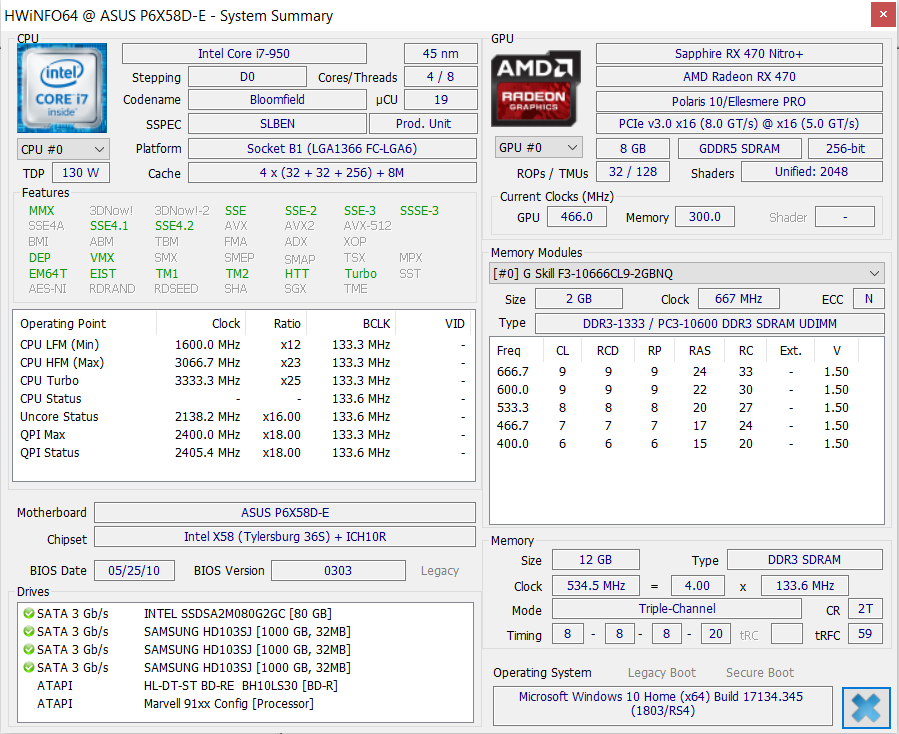Click the Socket B1 (LGA1366 FC-LGA6) platform field
Image resolution: width=899 pixels, height=734 pixels.
pyautogui.click(x=332, y=149)
